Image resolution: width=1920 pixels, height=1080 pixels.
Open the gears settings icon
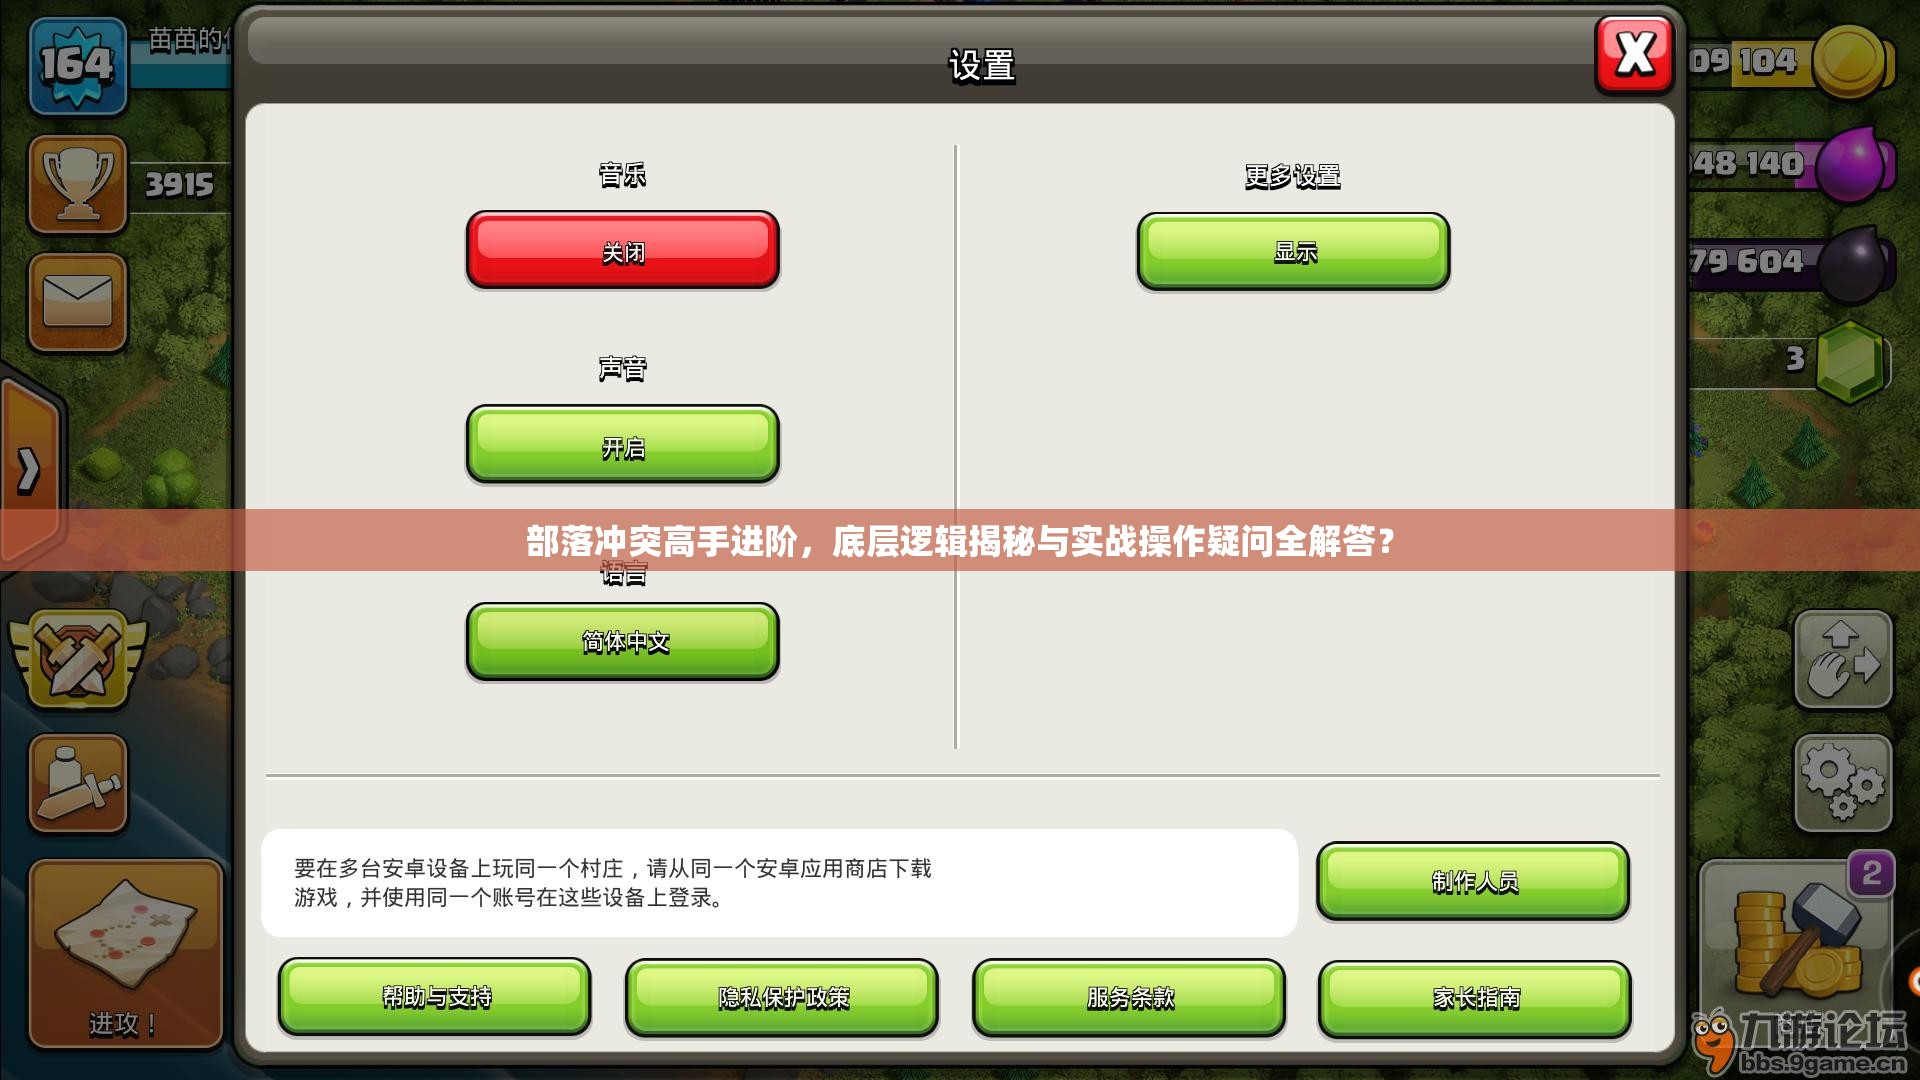(x=1843, y=784)
